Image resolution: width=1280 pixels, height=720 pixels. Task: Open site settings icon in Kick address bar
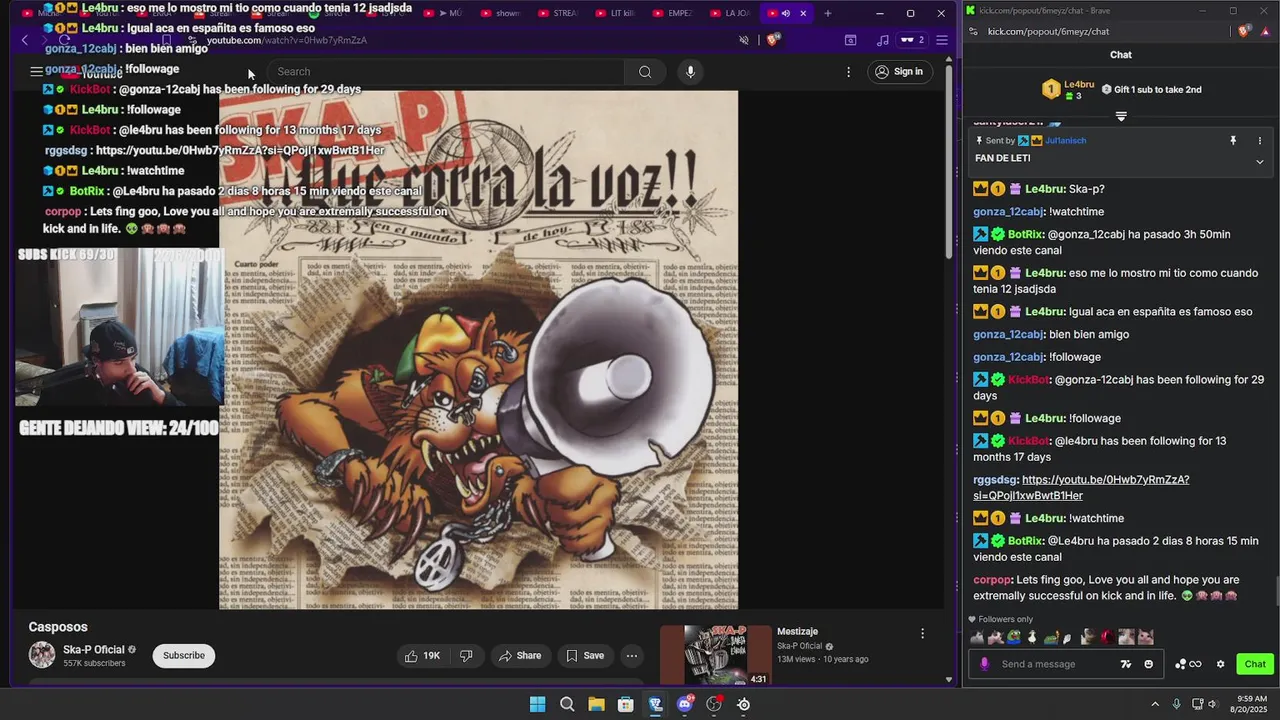pyautogui.click(x=973, y=31)
